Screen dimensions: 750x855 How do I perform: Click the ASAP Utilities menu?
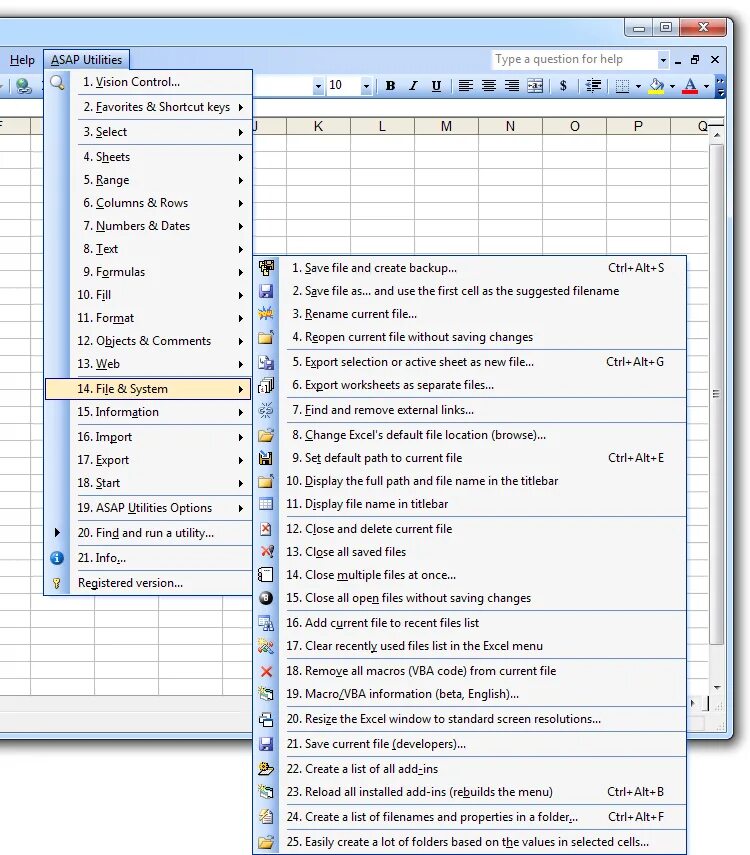click(x=86, y=59)
